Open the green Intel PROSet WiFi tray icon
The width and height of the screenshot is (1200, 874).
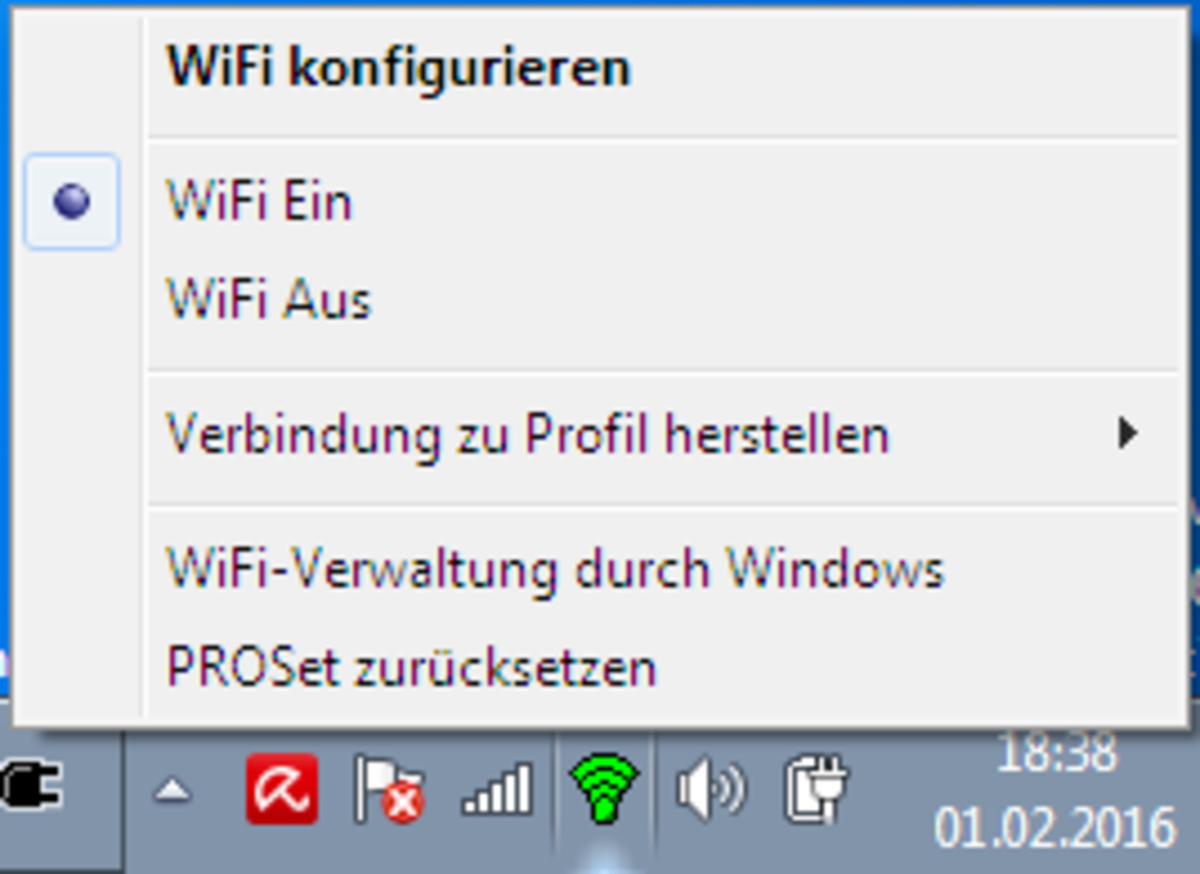pyautogui.click(x=604, y=789)
